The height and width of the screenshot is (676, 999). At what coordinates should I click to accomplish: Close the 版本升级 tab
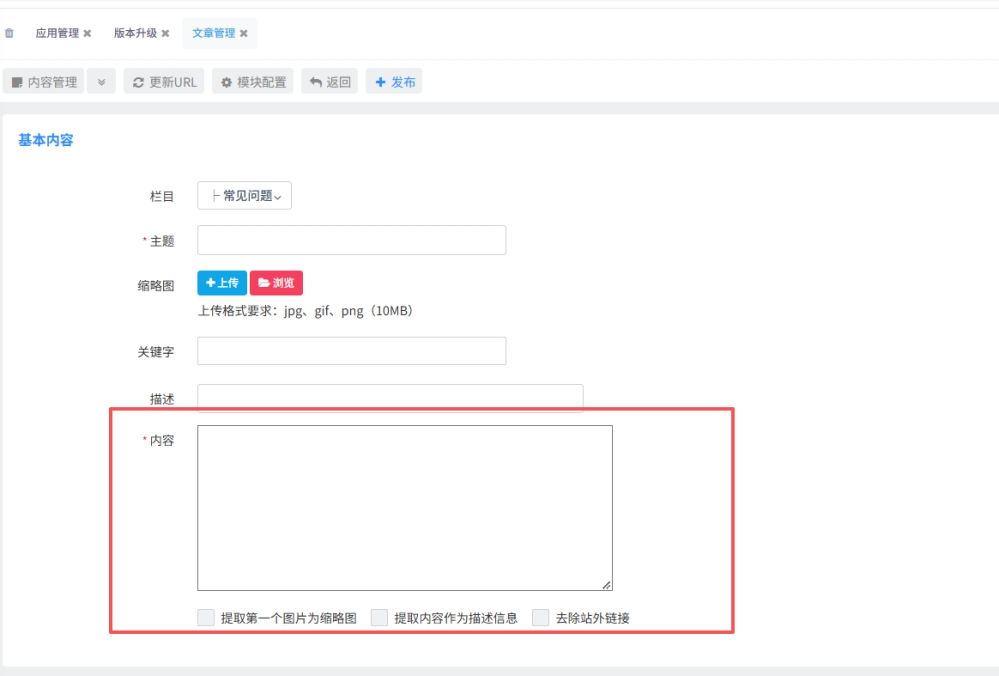pyautogui.click(x=165, y=33)
